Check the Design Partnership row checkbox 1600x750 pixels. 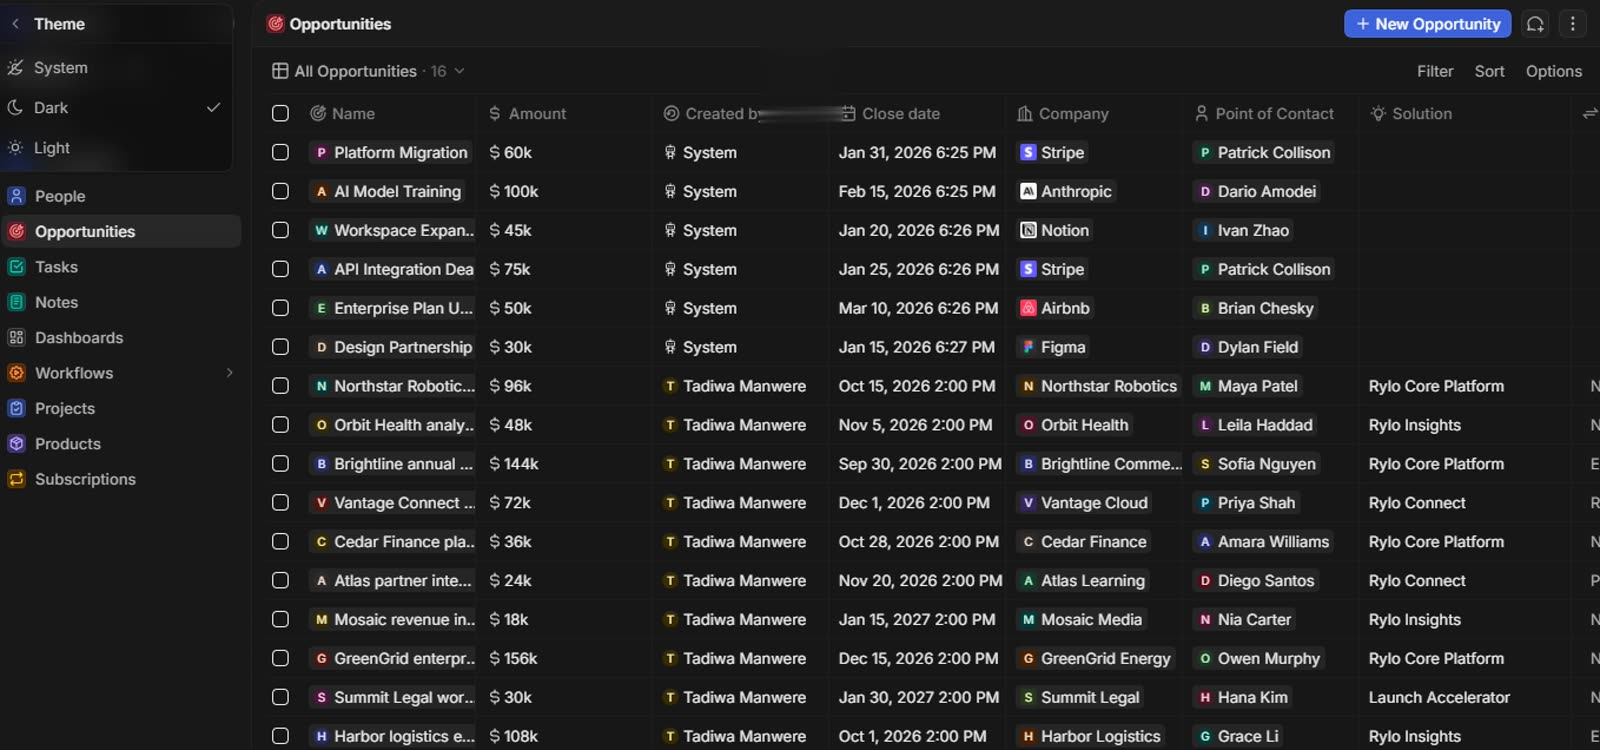point(281,347)
